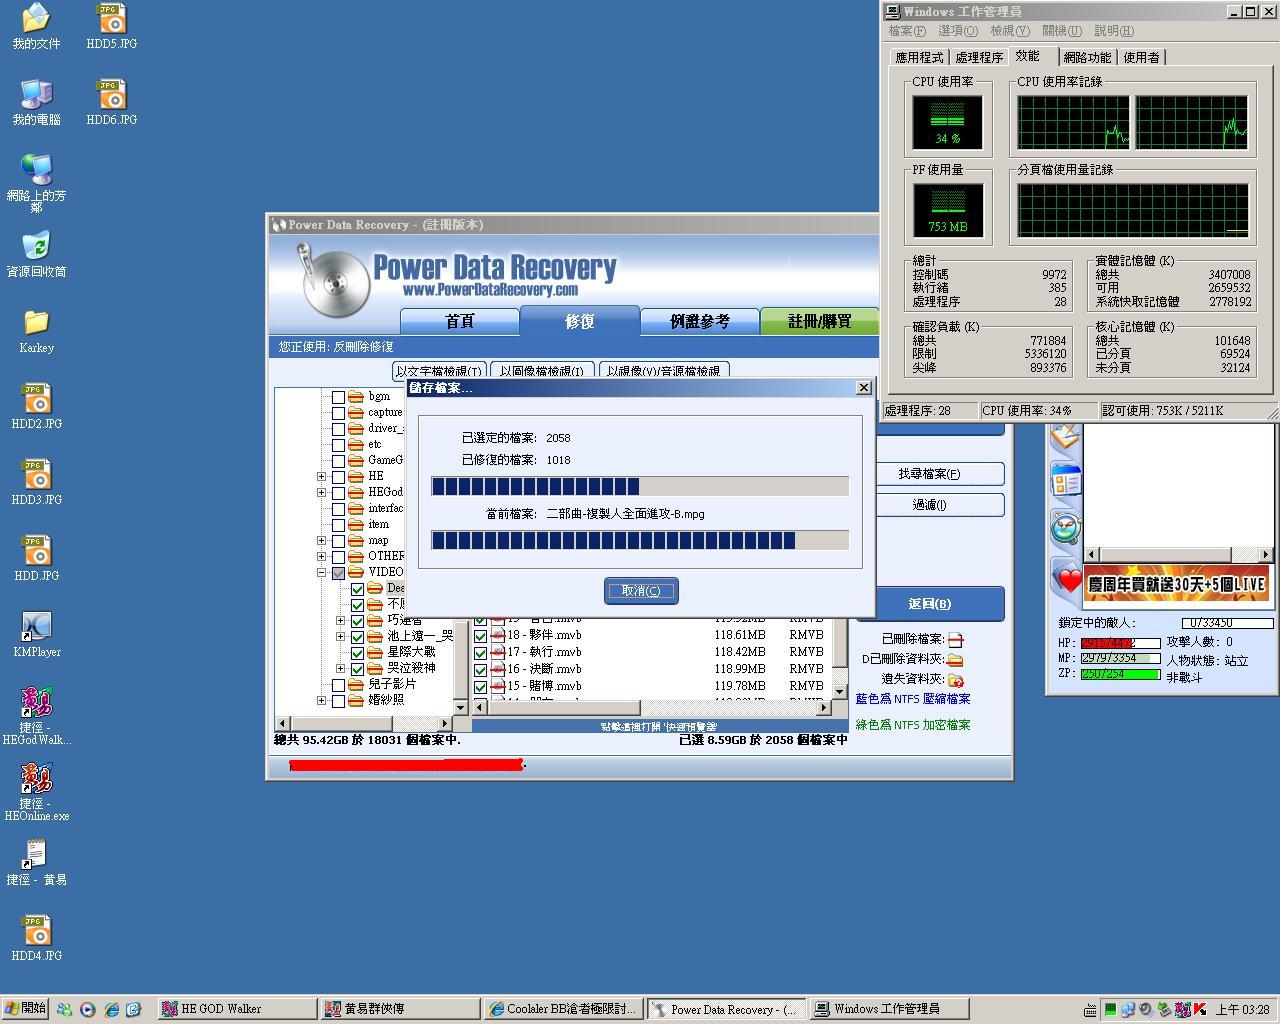Screen dimensions: 1280x1024
Task: Click the current file progress bar
Action: pyautogui.click(x=640, y=540)
